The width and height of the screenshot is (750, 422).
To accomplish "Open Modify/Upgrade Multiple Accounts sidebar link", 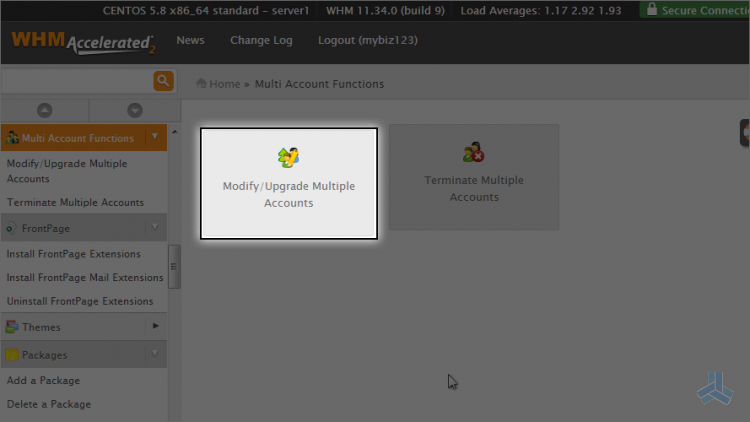I will pos(67,171).
